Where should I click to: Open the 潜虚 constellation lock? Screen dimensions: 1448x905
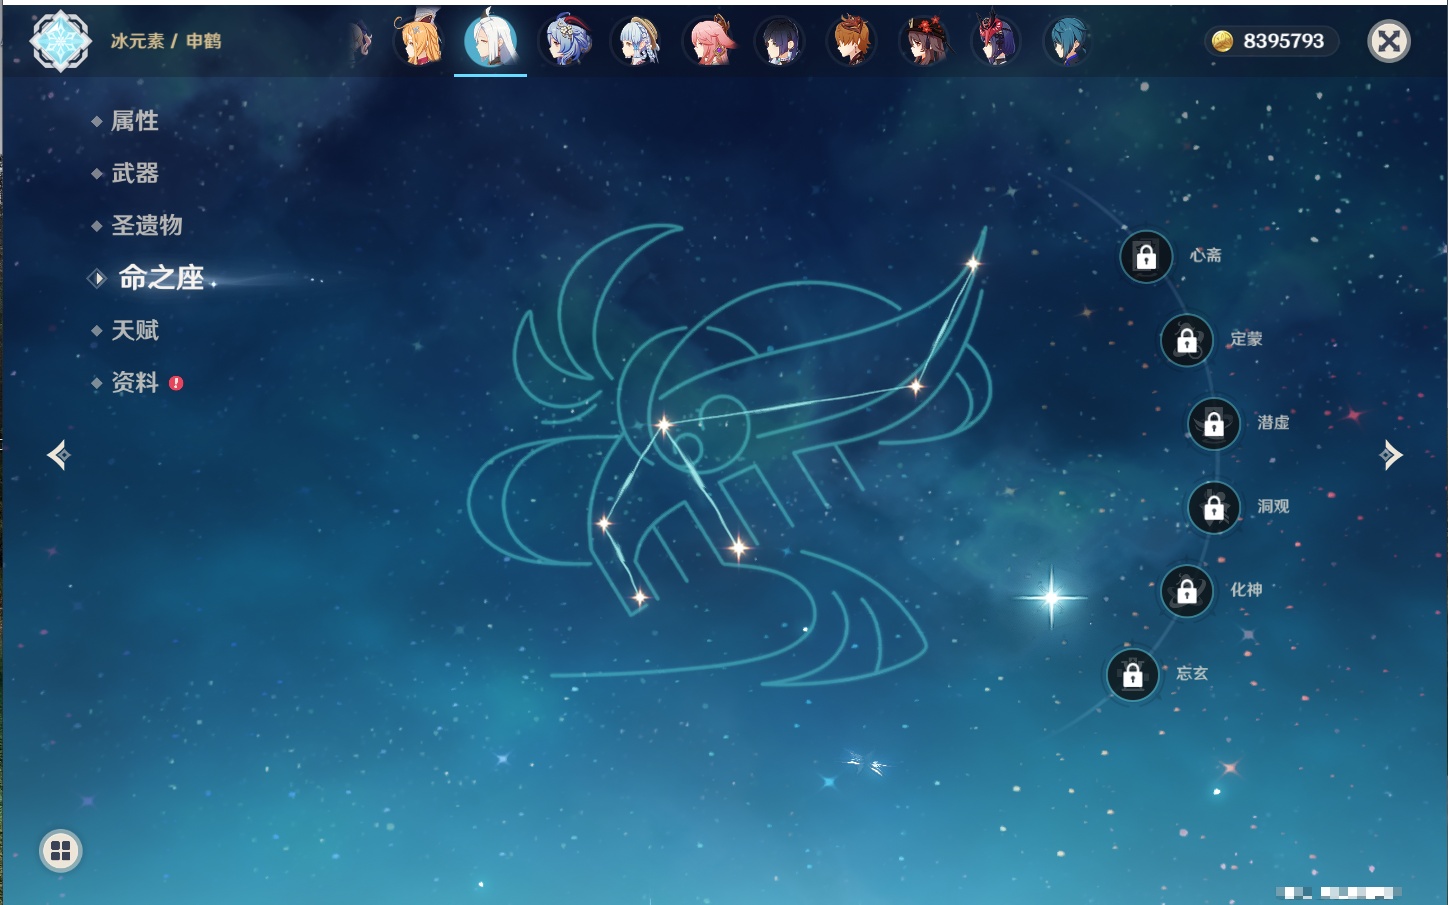[x=1214, y=424]
